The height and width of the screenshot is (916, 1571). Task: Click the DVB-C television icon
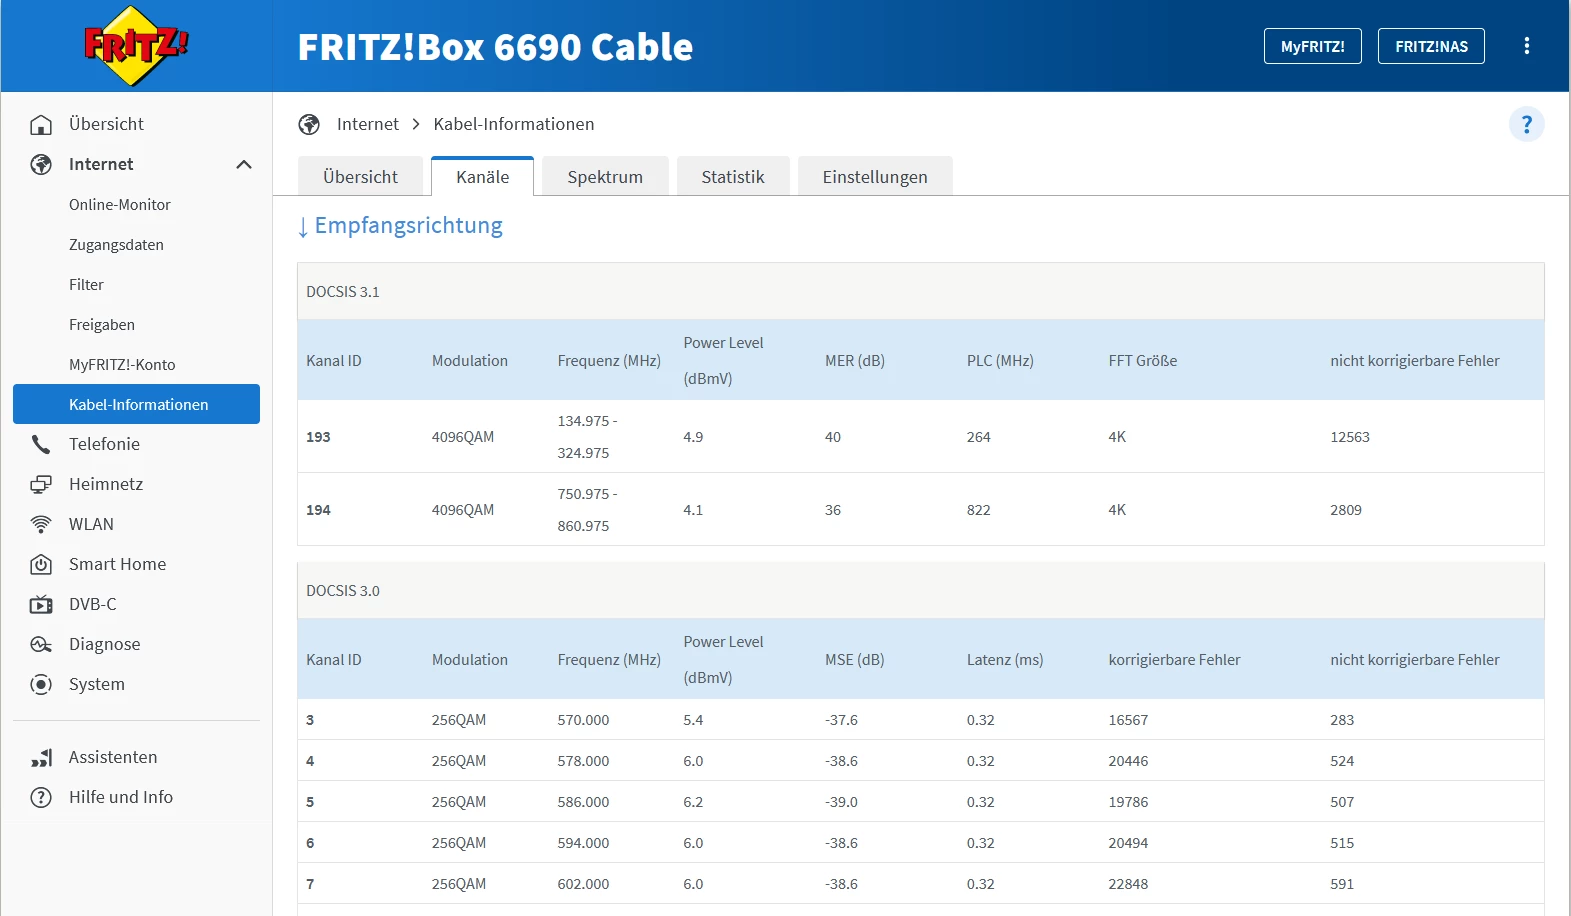41,604
